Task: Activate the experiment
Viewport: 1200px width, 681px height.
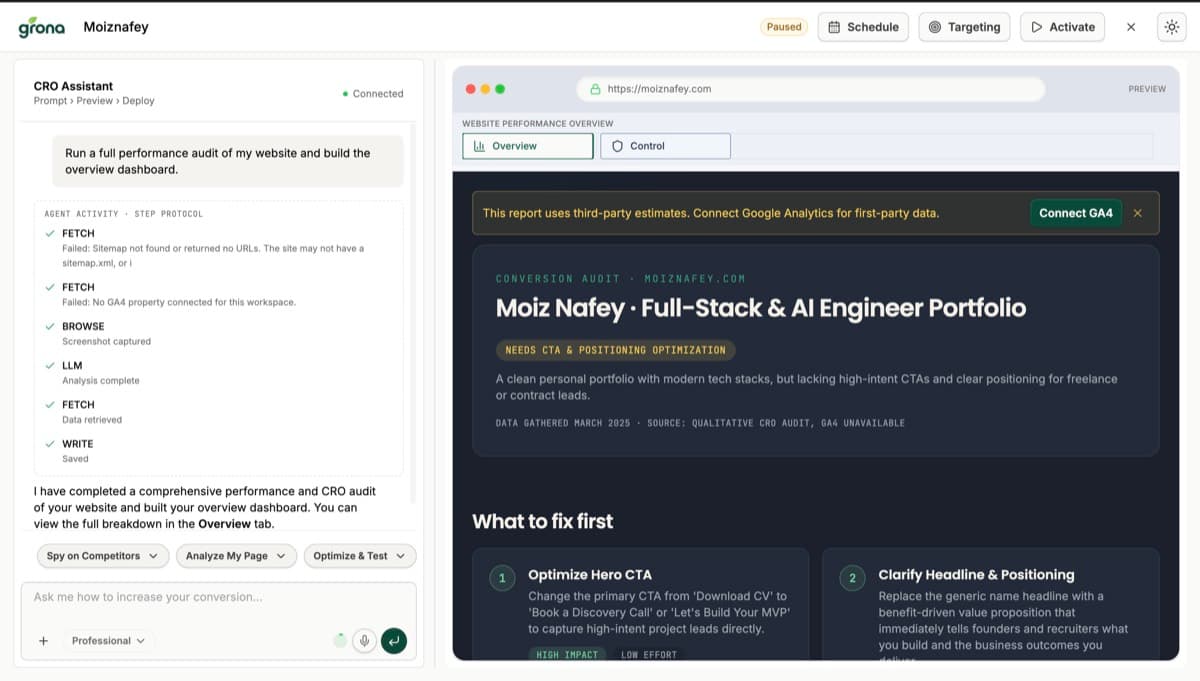Action: click(1062, 27)
